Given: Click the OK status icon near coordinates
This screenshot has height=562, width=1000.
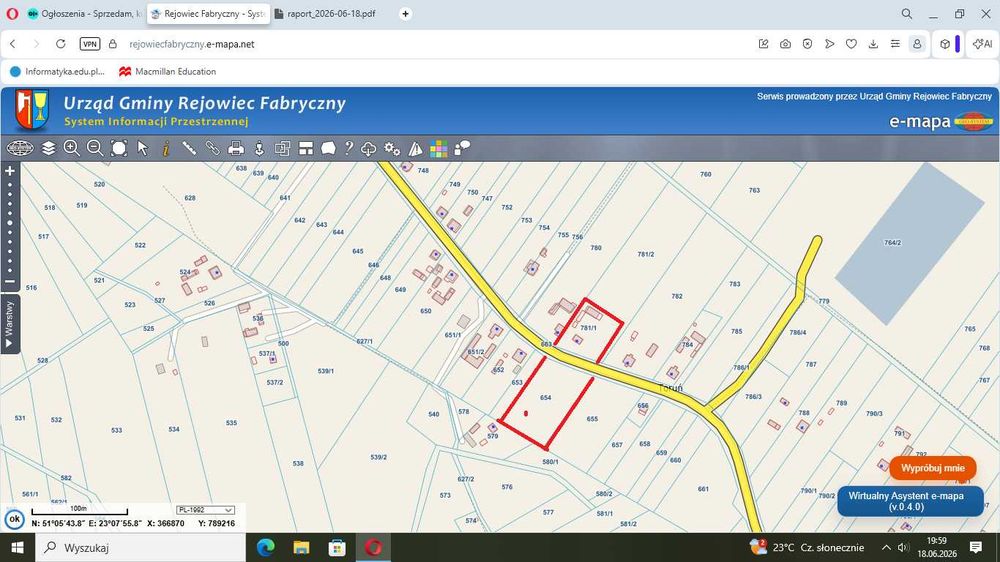Looking at the screenshot, I should 14,519.
